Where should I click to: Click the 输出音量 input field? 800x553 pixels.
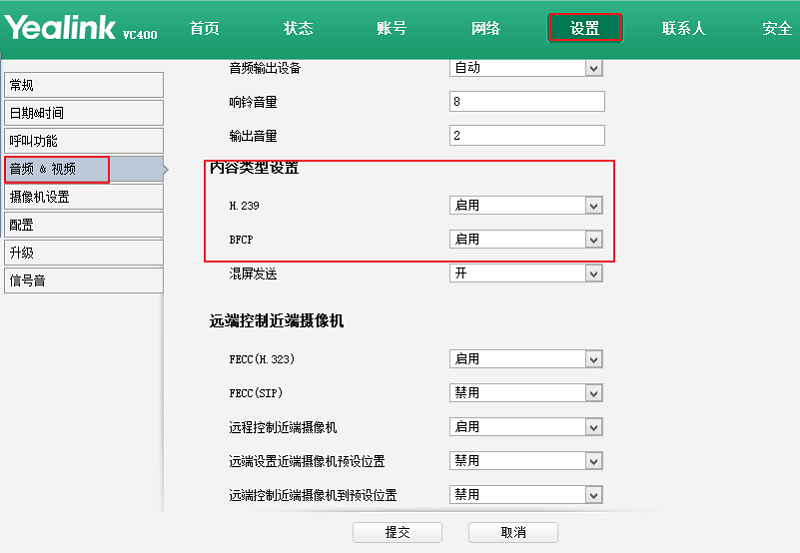527,136
